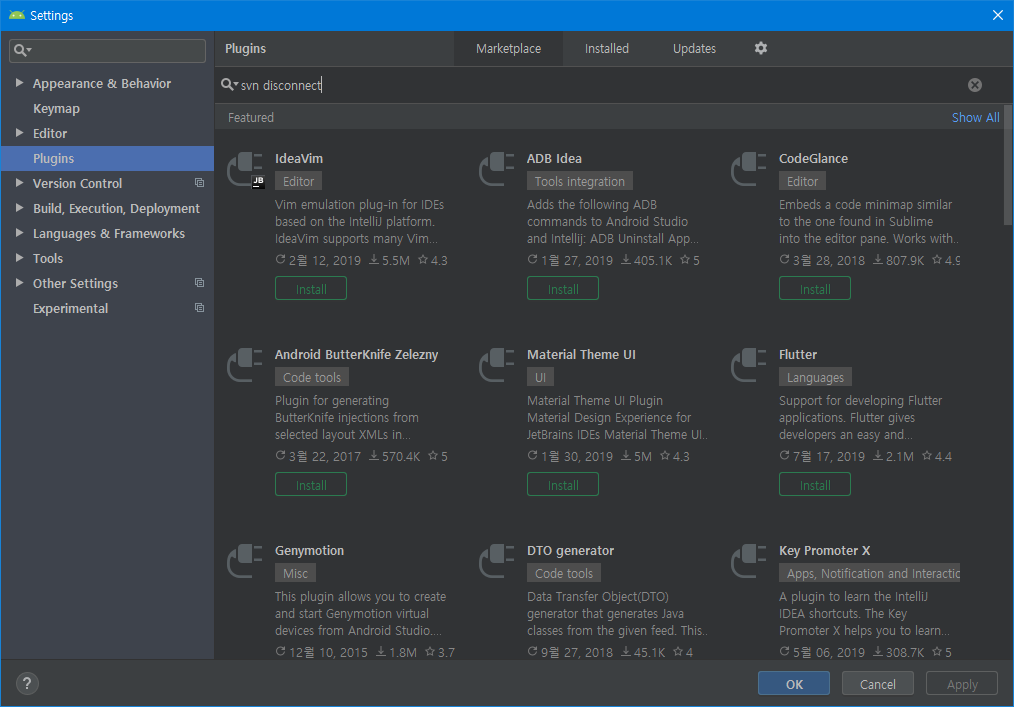Expand Build, Execution, Deployment section
Screen dimensions: 1014x707
click(19, 208)
